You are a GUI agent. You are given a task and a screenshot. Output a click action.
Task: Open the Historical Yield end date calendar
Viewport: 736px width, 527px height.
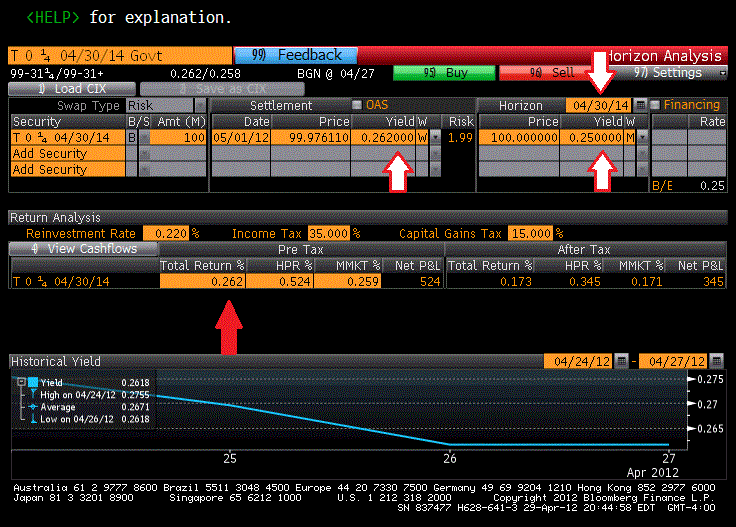click(x=716, y=361)
